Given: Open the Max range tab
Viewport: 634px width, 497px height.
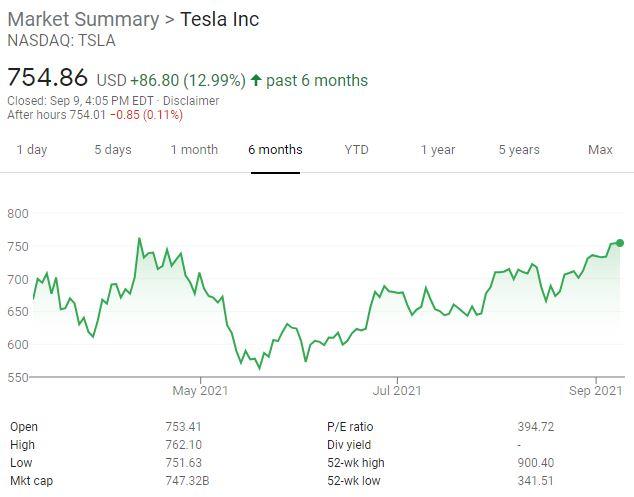Looking at the screenshot, I should [x=600, y=150].
